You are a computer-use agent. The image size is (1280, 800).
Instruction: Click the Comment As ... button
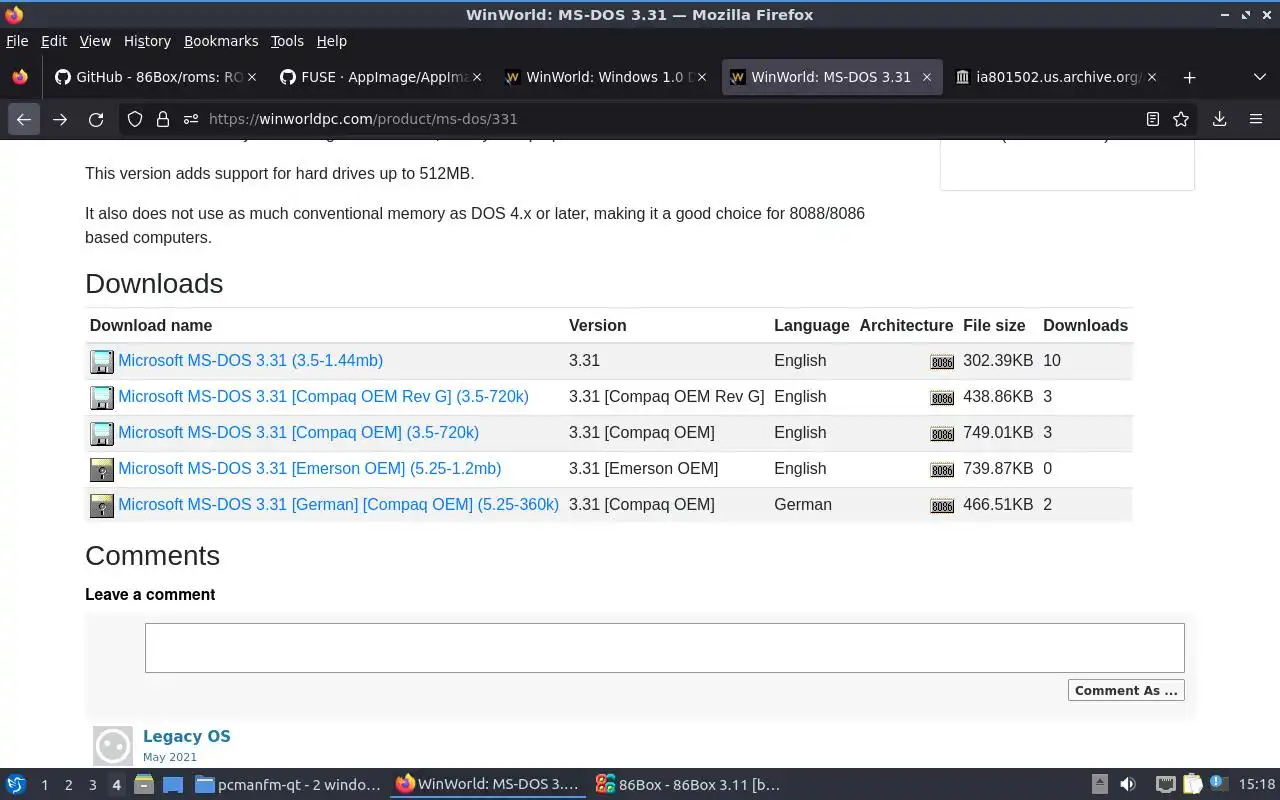click(1126, 690)
